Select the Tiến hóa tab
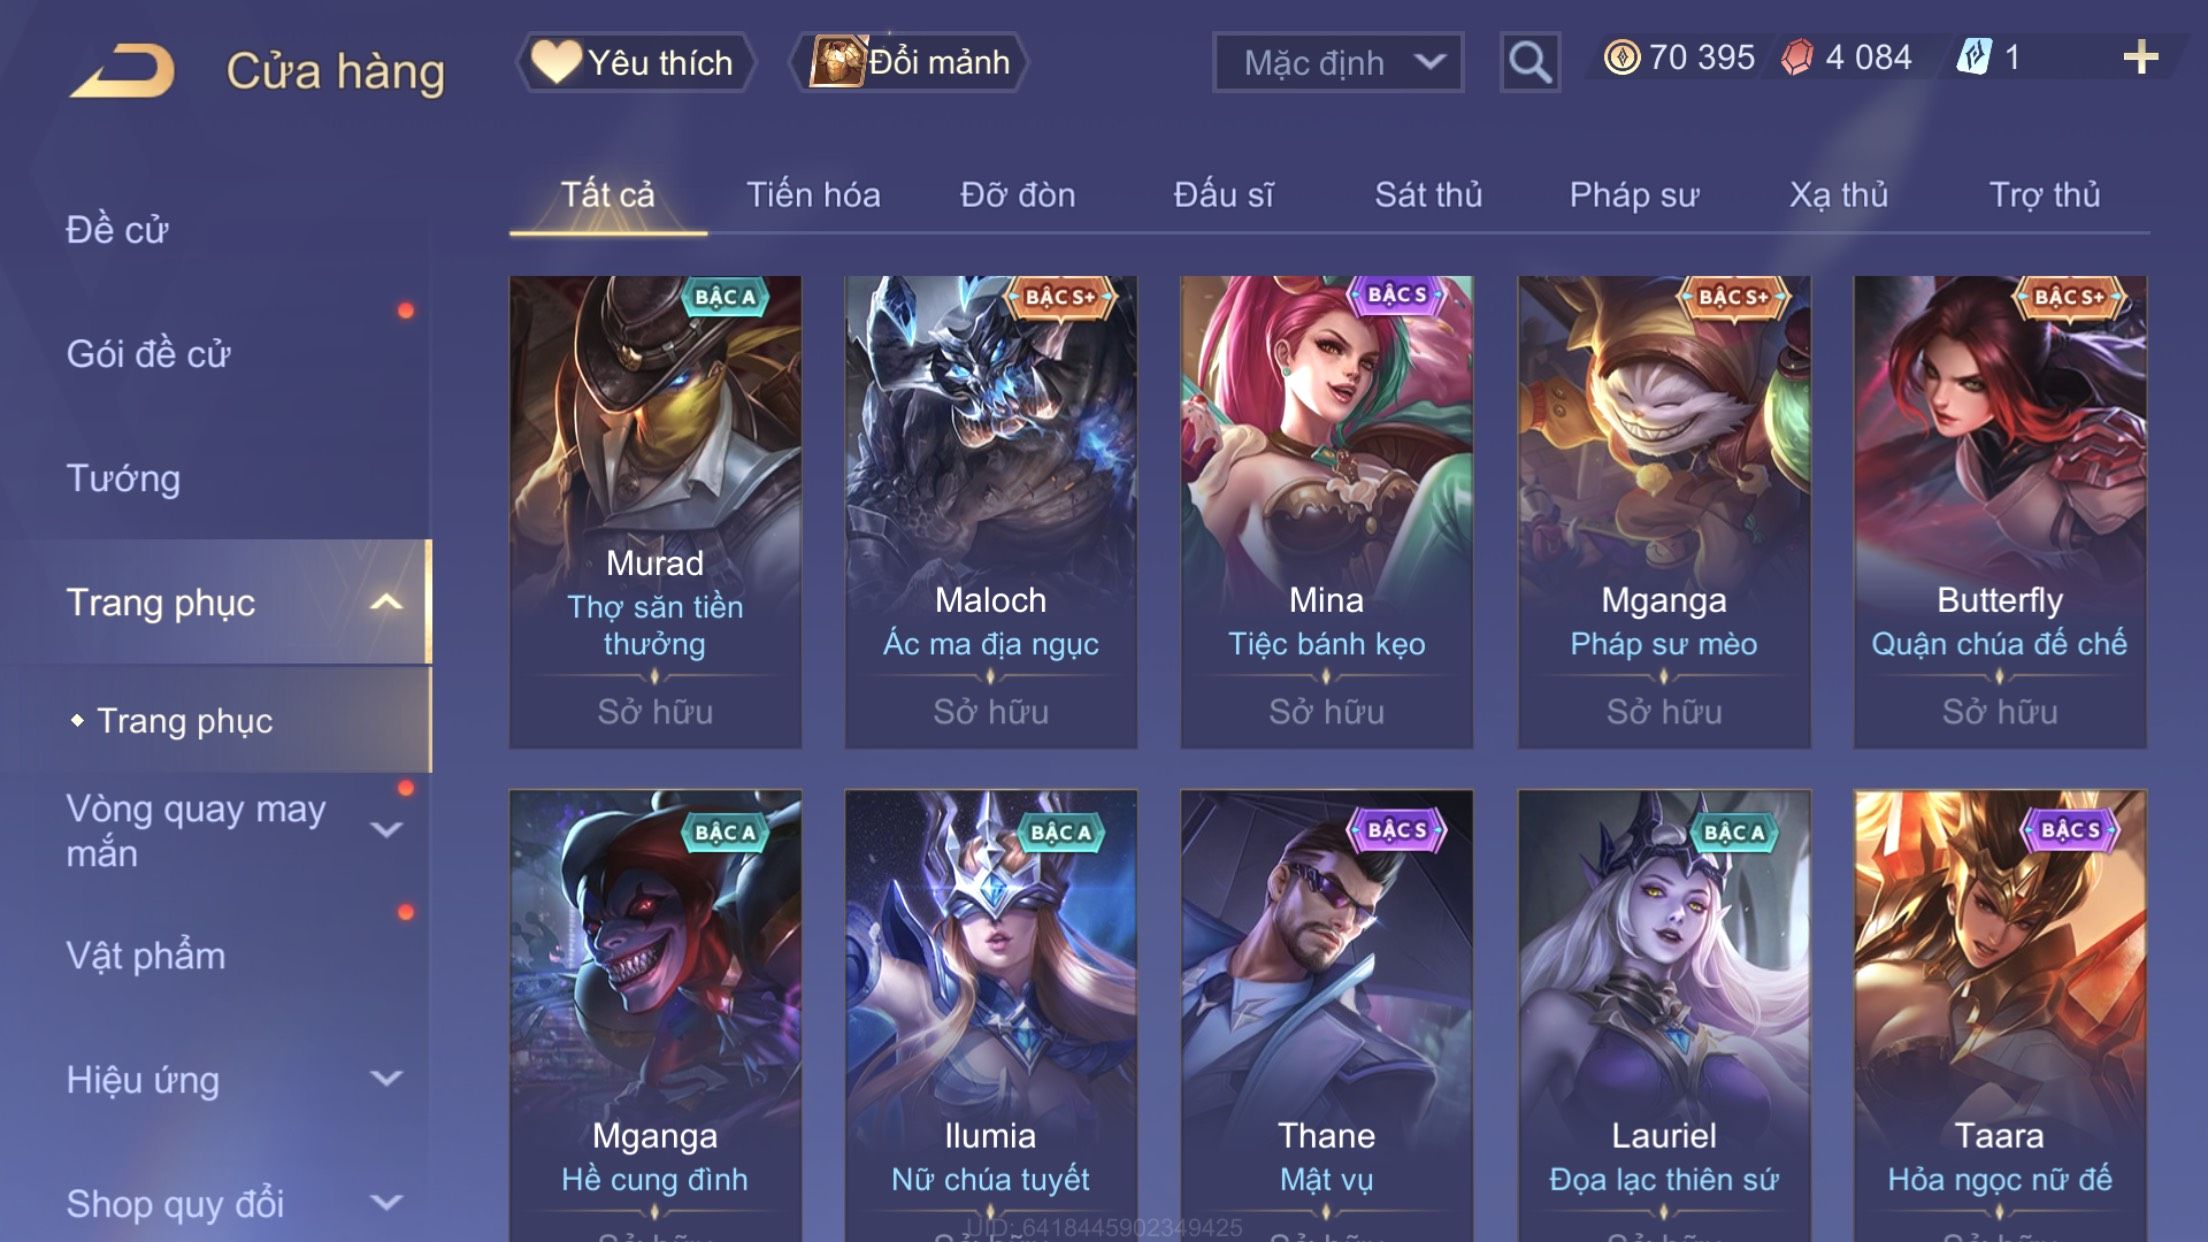 [813, 194]
